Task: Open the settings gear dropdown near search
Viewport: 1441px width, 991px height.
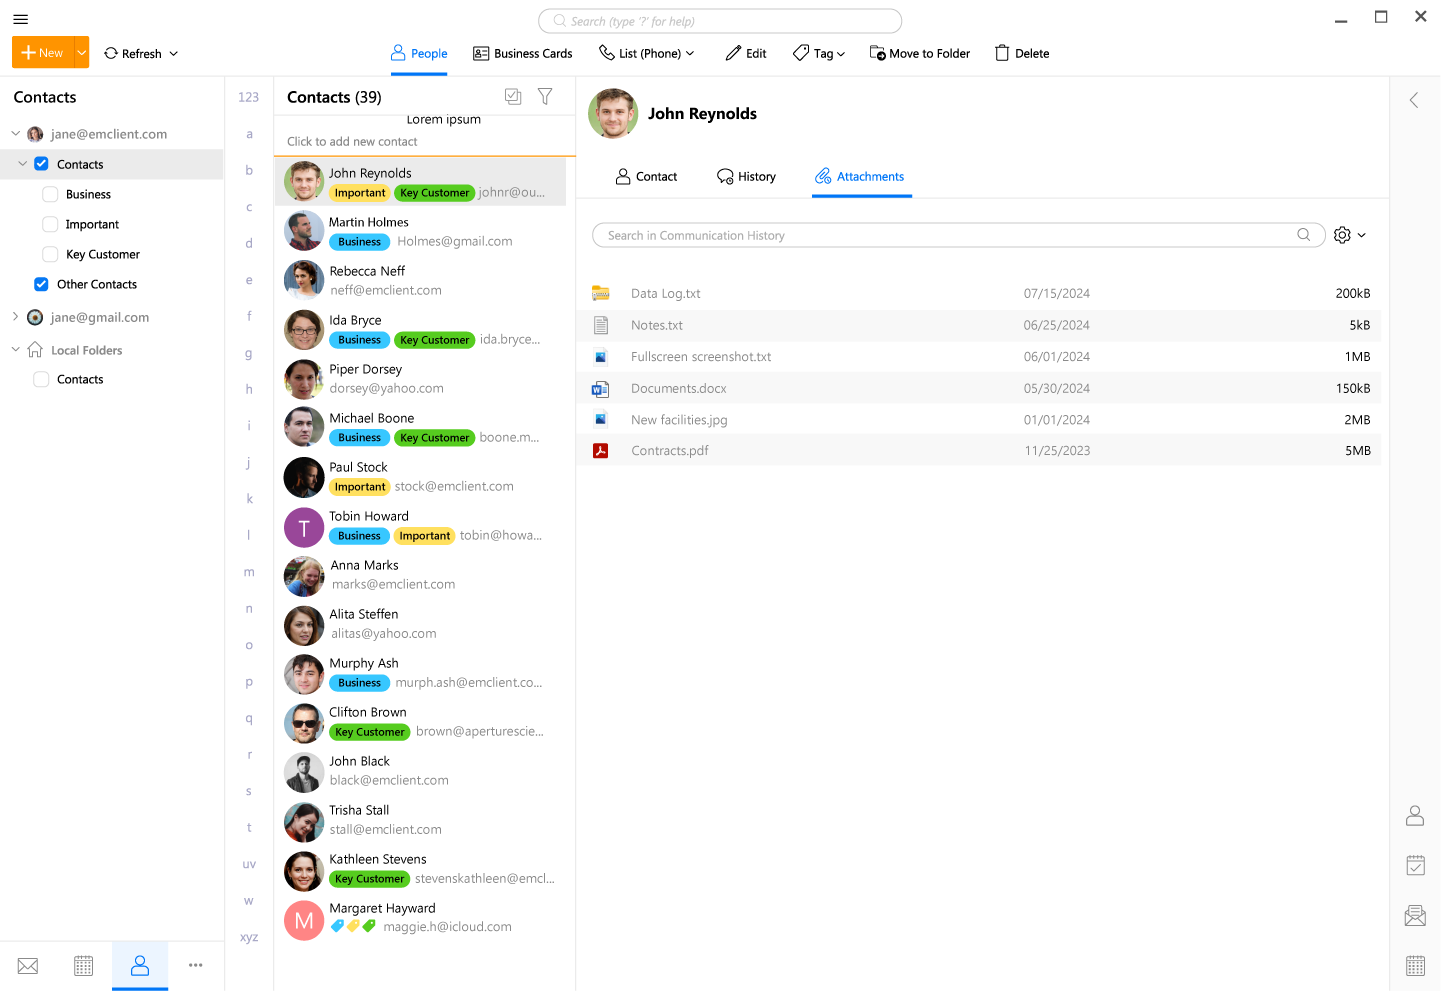Action: pyautogui.click(x=1349, y=235)
